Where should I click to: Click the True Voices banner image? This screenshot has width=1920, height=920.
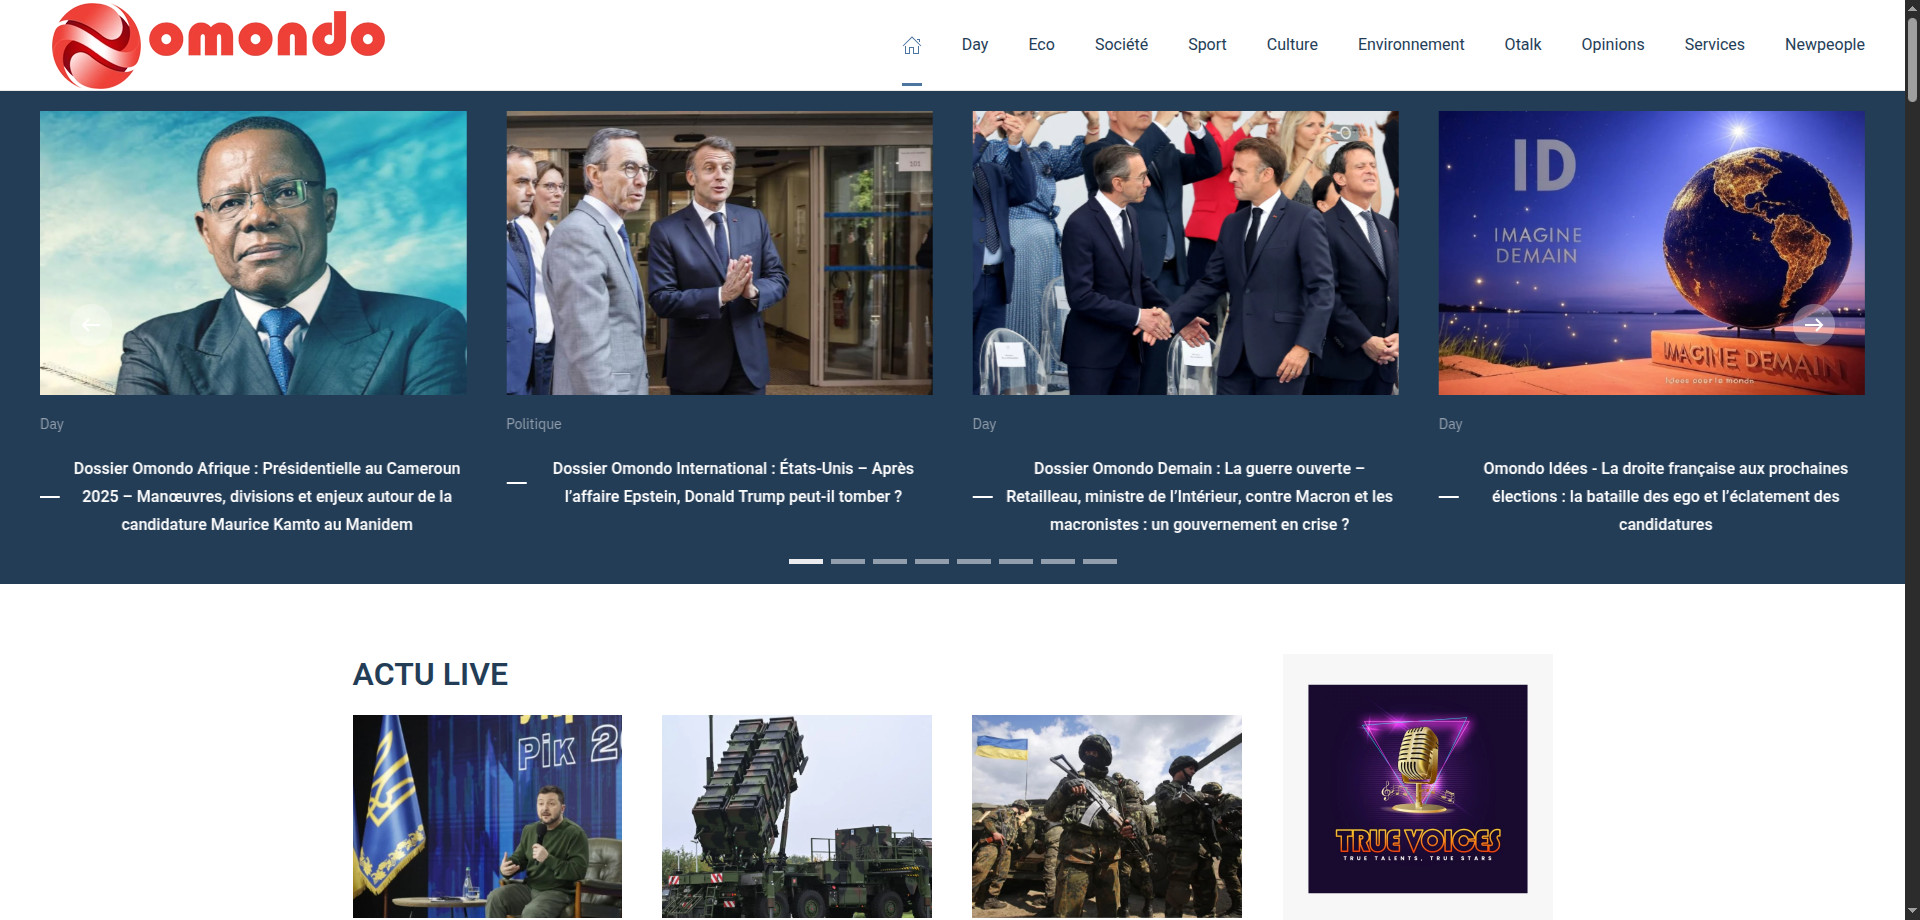click(1417, 788)
